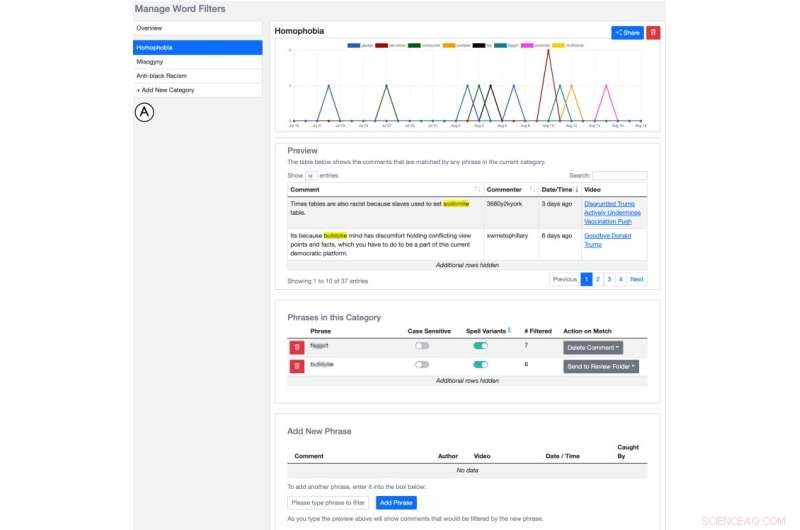Open the Disgruntled Trump video link
The width and height of the screenshot is (800, 530).
[x=612, y=213]
